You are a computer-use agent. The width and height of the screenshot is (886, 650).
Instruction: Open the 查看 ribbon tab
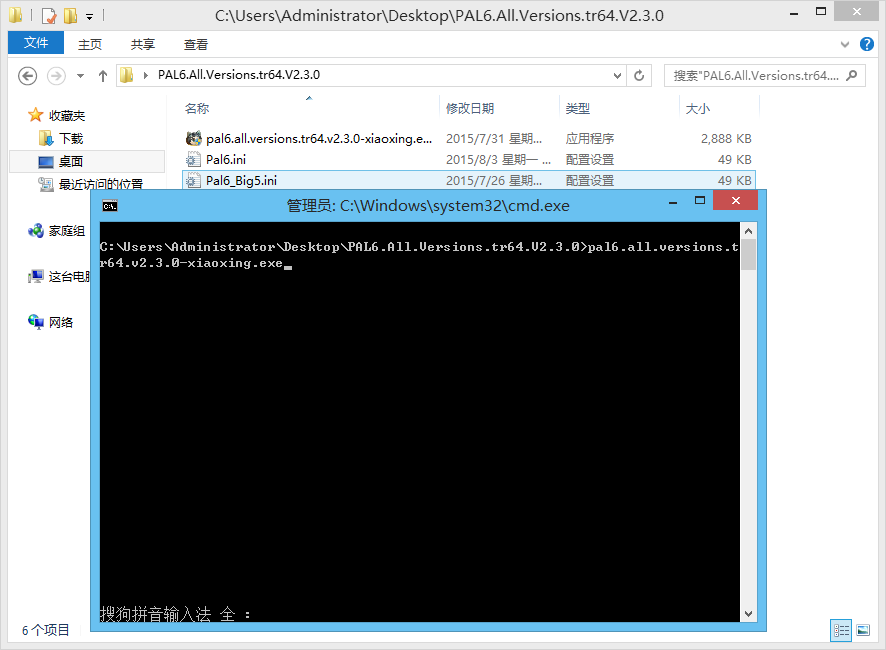click(x=196, y=44)
